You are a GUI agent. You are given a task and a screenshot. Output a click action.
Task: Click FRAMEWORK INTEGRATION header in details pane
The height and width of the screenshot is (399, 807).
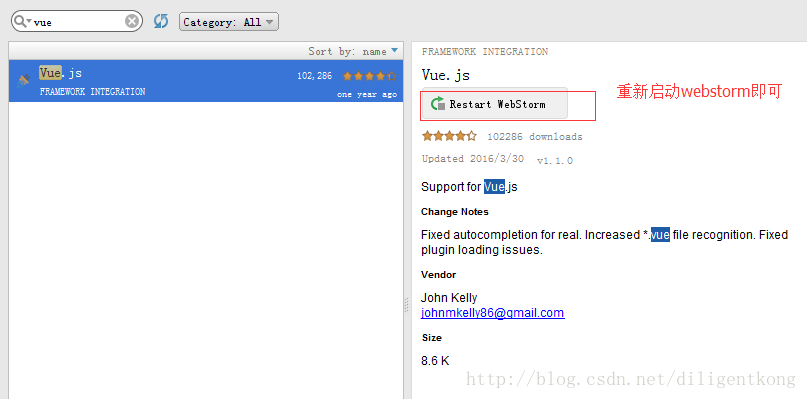(485, 51)
